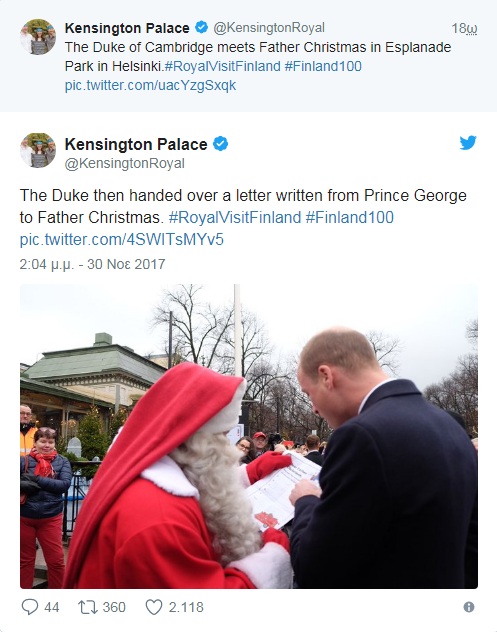The width and height of the screenshot is (497, 632).
Task: Open the tweet info icon at the bottom right
Action: 469,607
